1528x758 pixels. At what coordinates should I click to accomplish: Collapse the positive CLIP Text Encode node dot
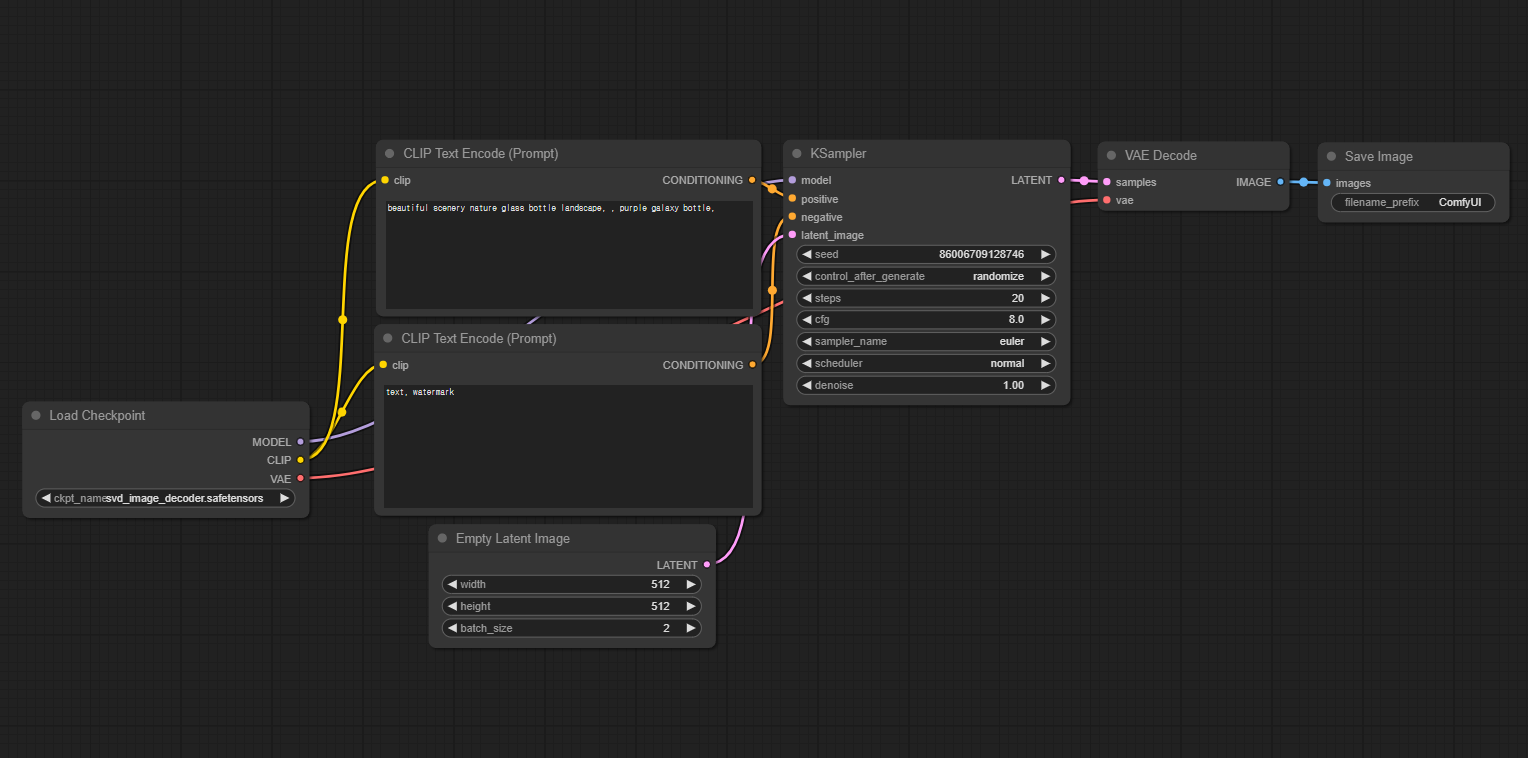tap(390, 154)
